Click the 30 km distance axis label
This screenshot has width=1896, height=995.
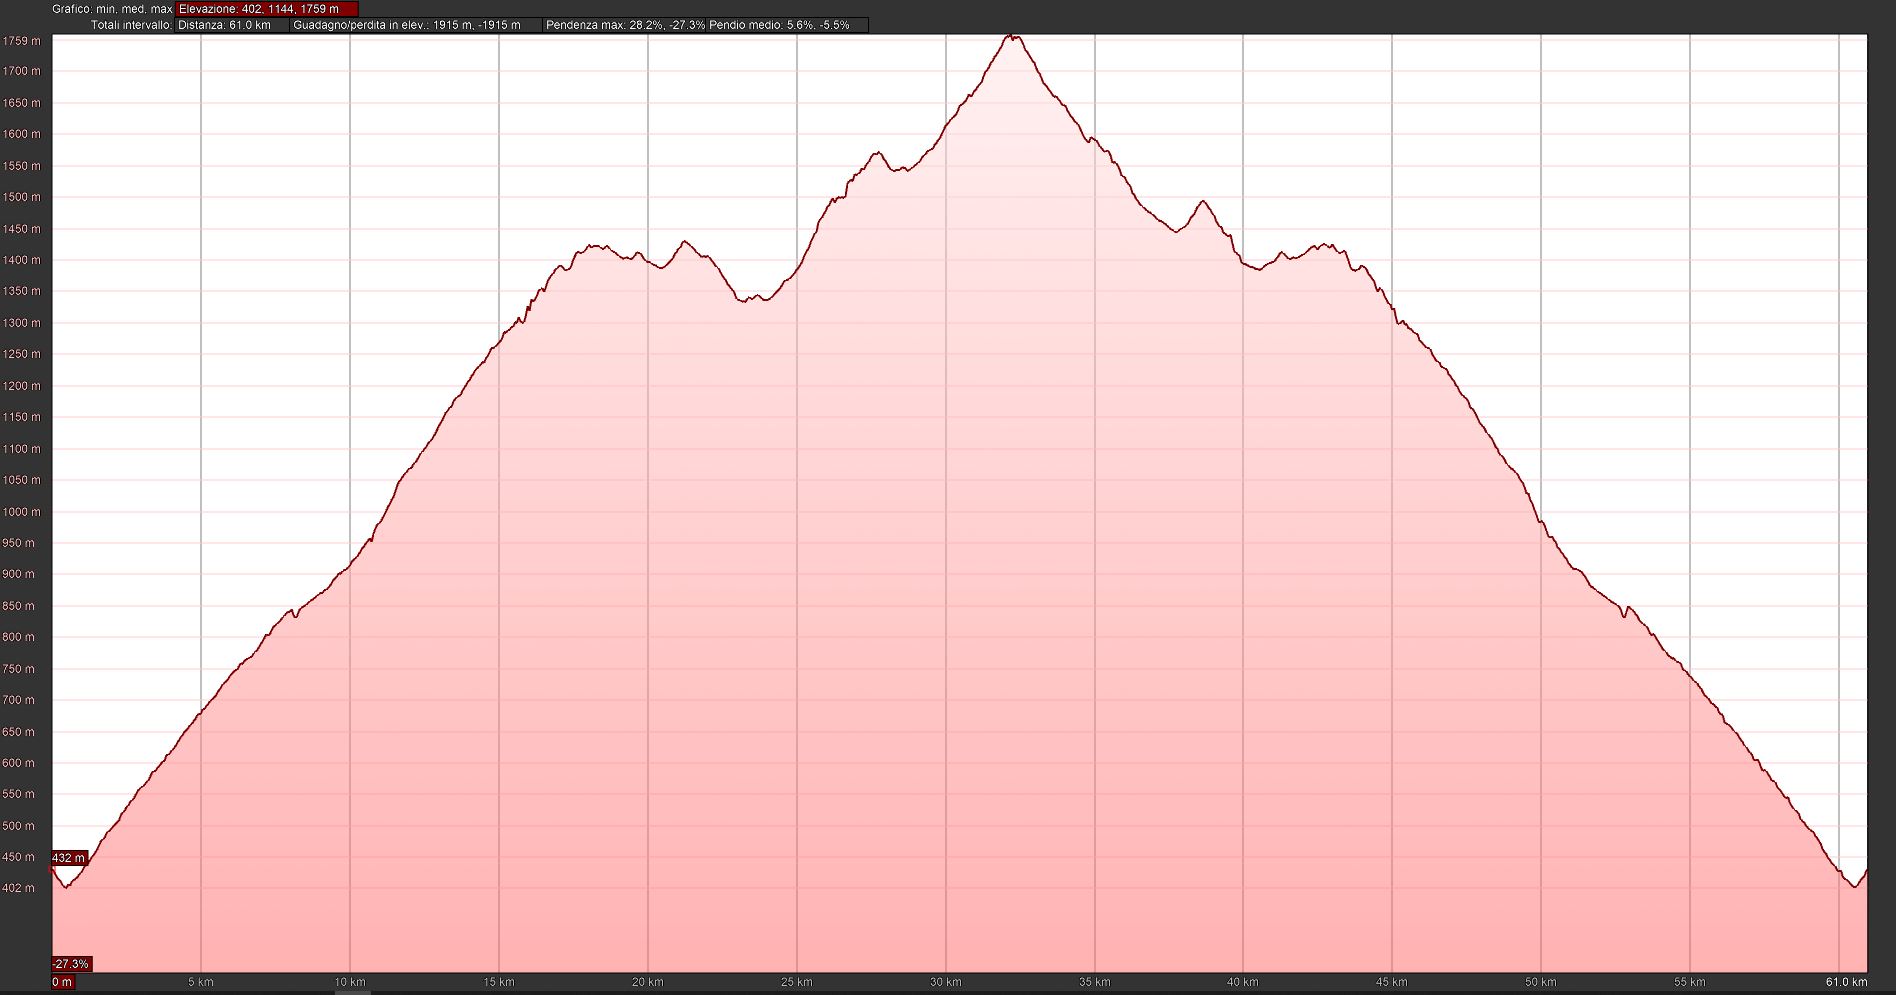pyautogui.click(x=945, y=982)
